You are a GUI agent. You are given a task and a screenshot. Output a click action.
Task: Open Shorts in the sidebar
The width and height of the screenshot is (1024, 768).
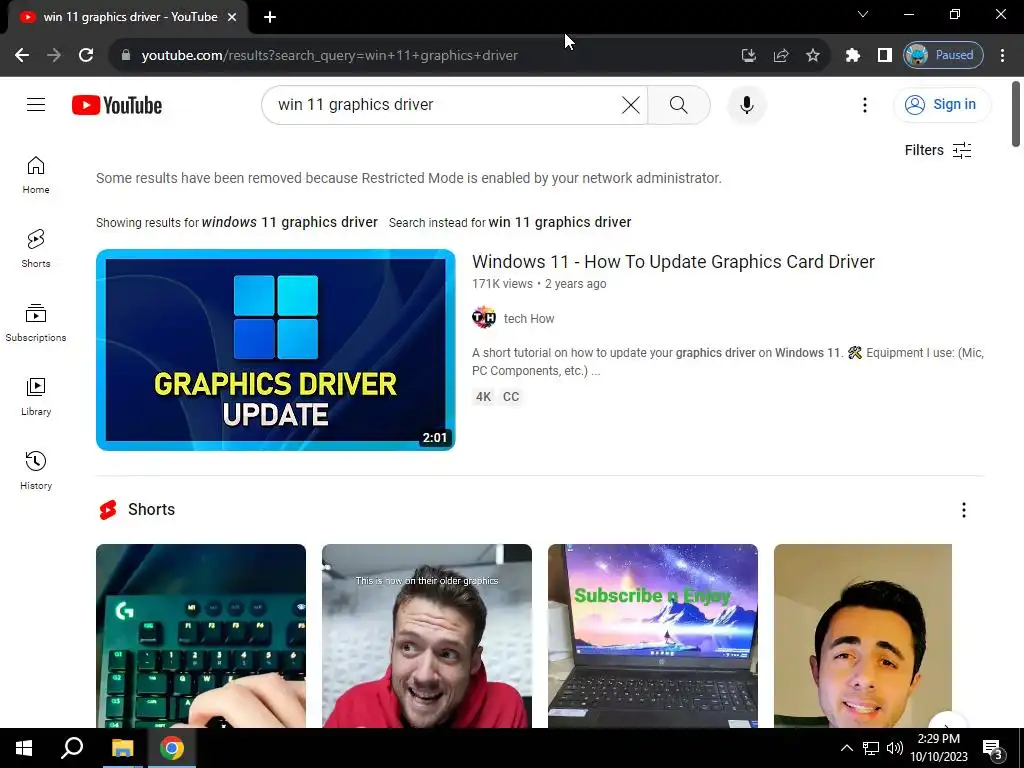click(x=36, y=249)
